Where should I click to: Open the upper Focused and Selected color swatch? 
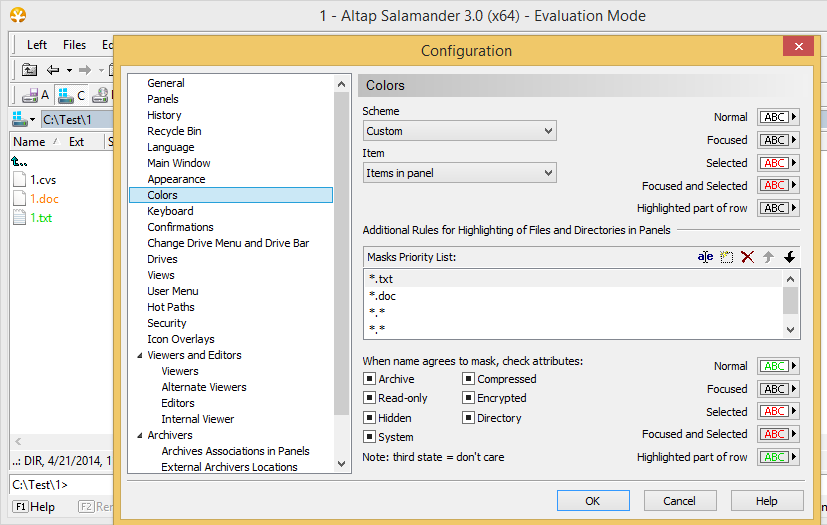778,185
